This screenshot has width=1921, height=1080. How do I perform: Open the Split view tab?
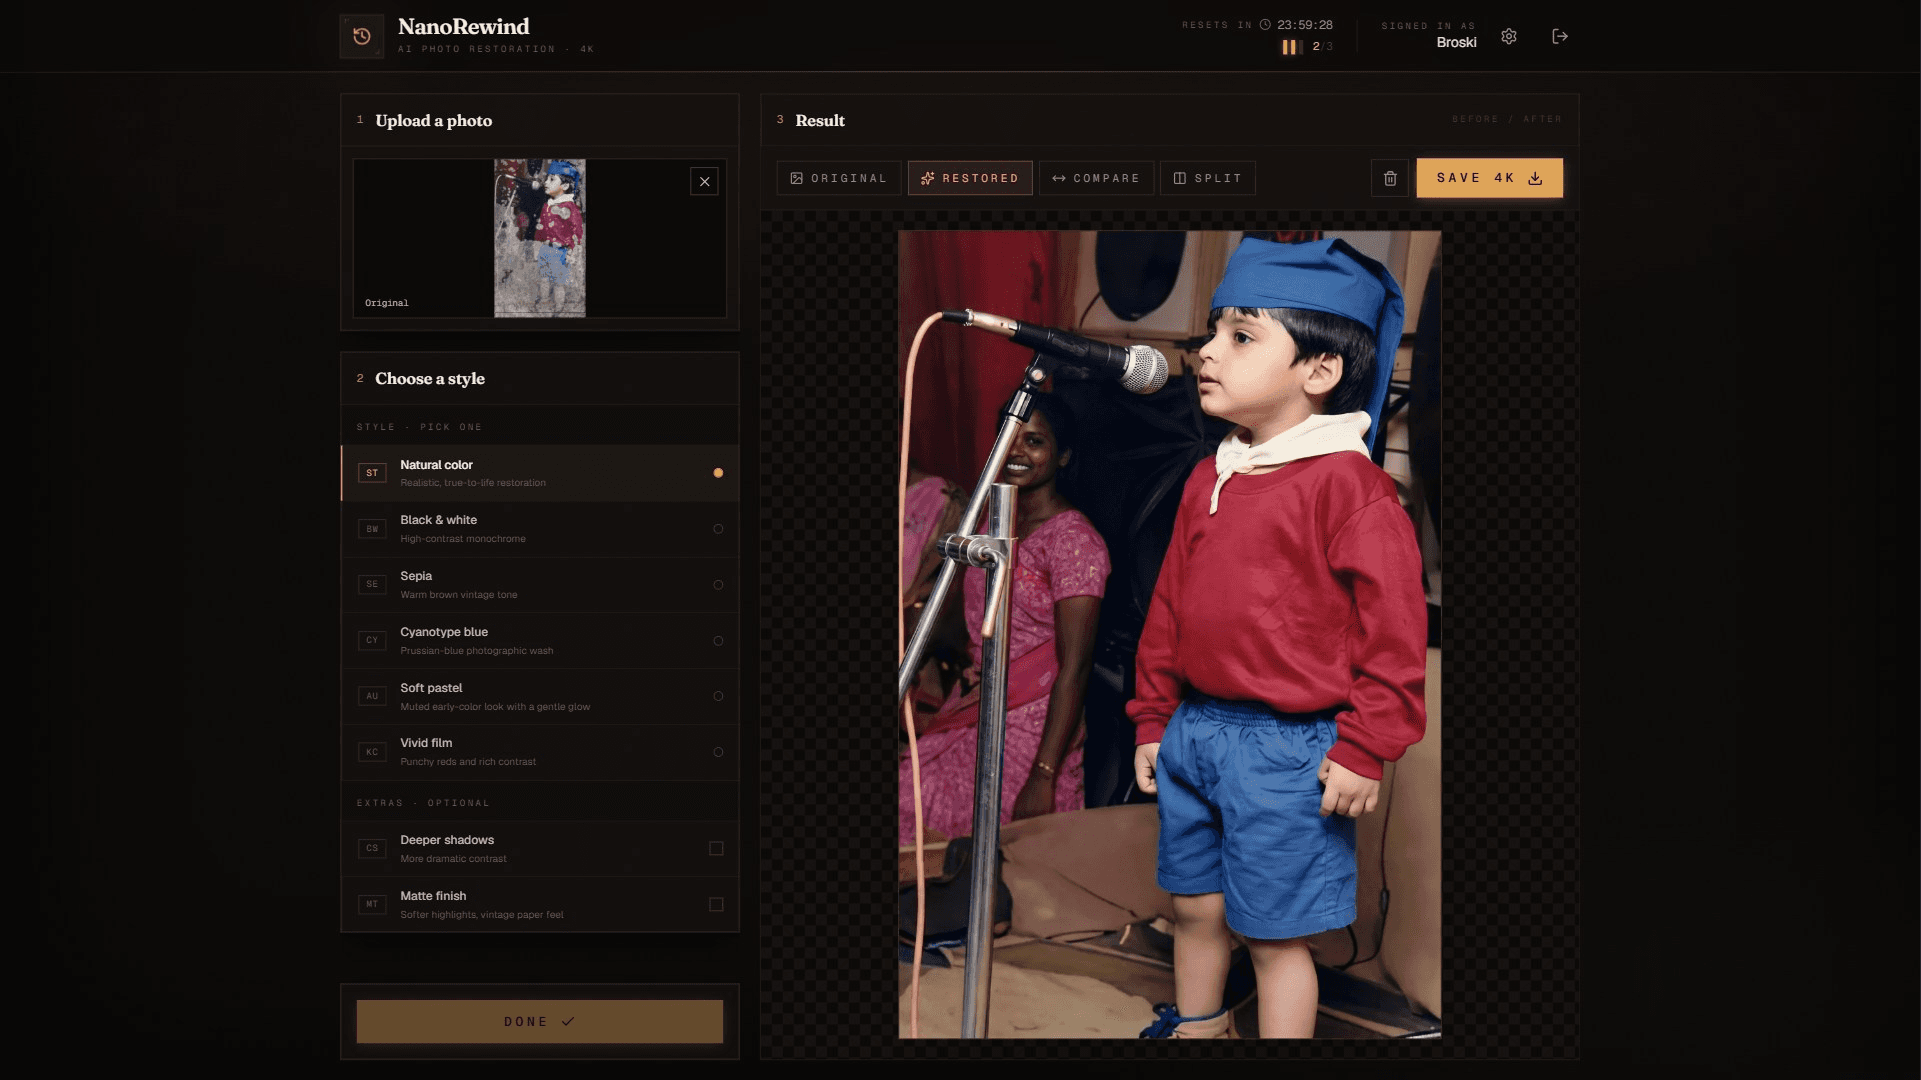pos(1207,178)
